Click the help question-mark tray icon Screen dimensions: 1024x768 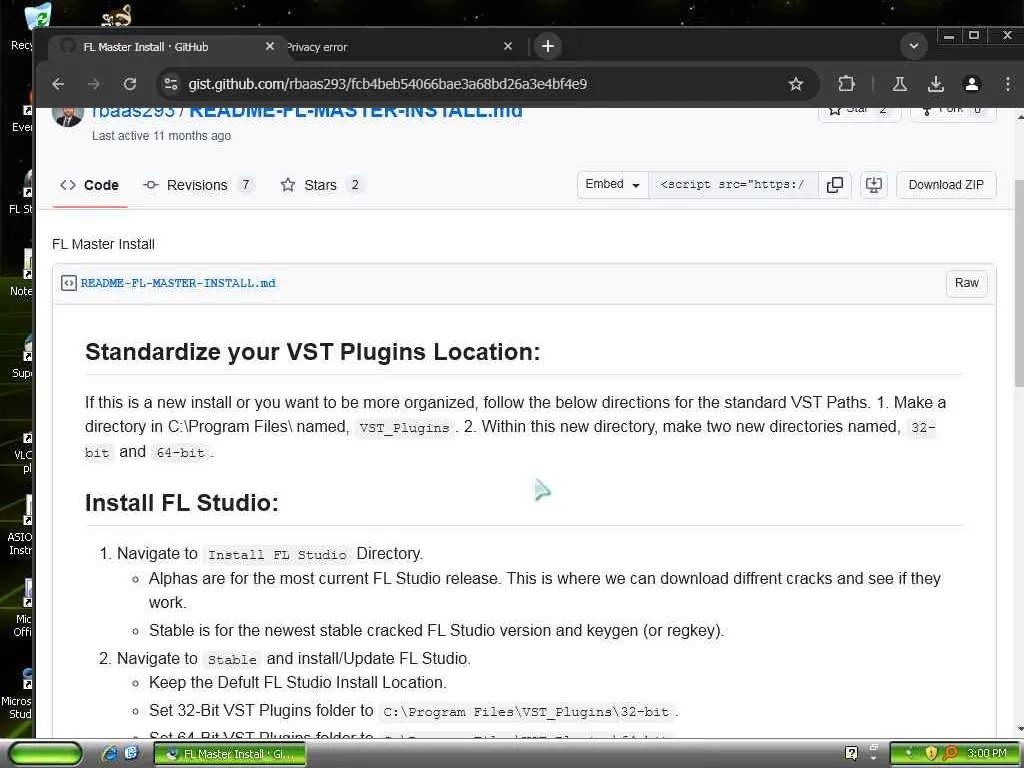(851, 754)
